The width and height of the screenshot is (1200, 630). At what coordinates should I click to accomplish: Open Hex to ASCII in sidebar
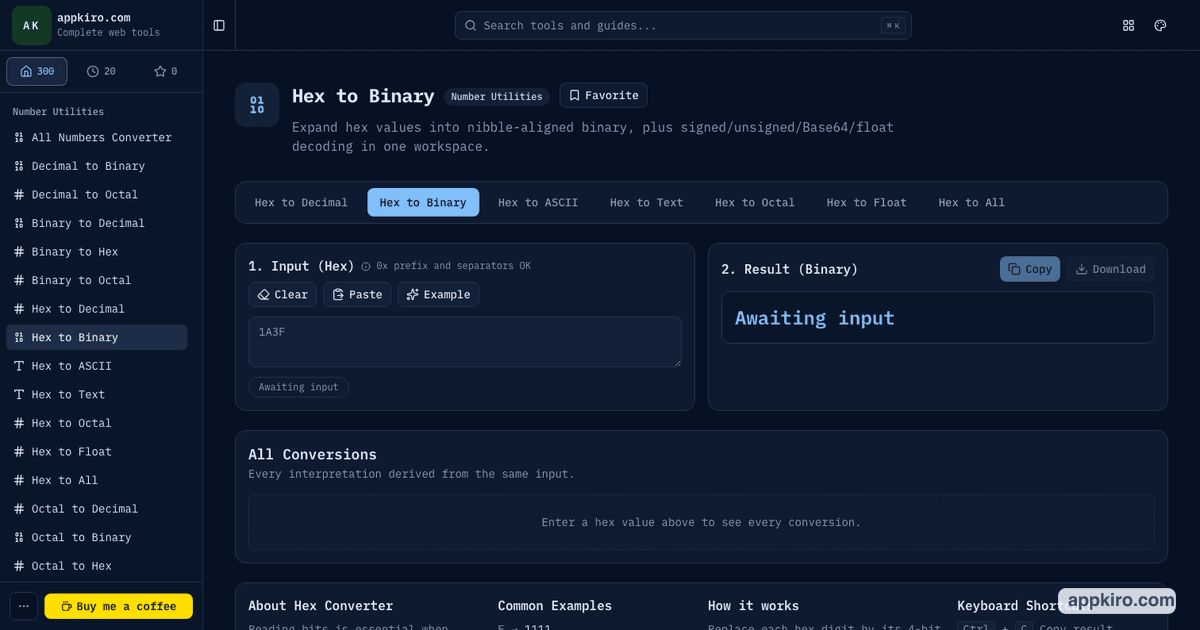coord(97,366)
